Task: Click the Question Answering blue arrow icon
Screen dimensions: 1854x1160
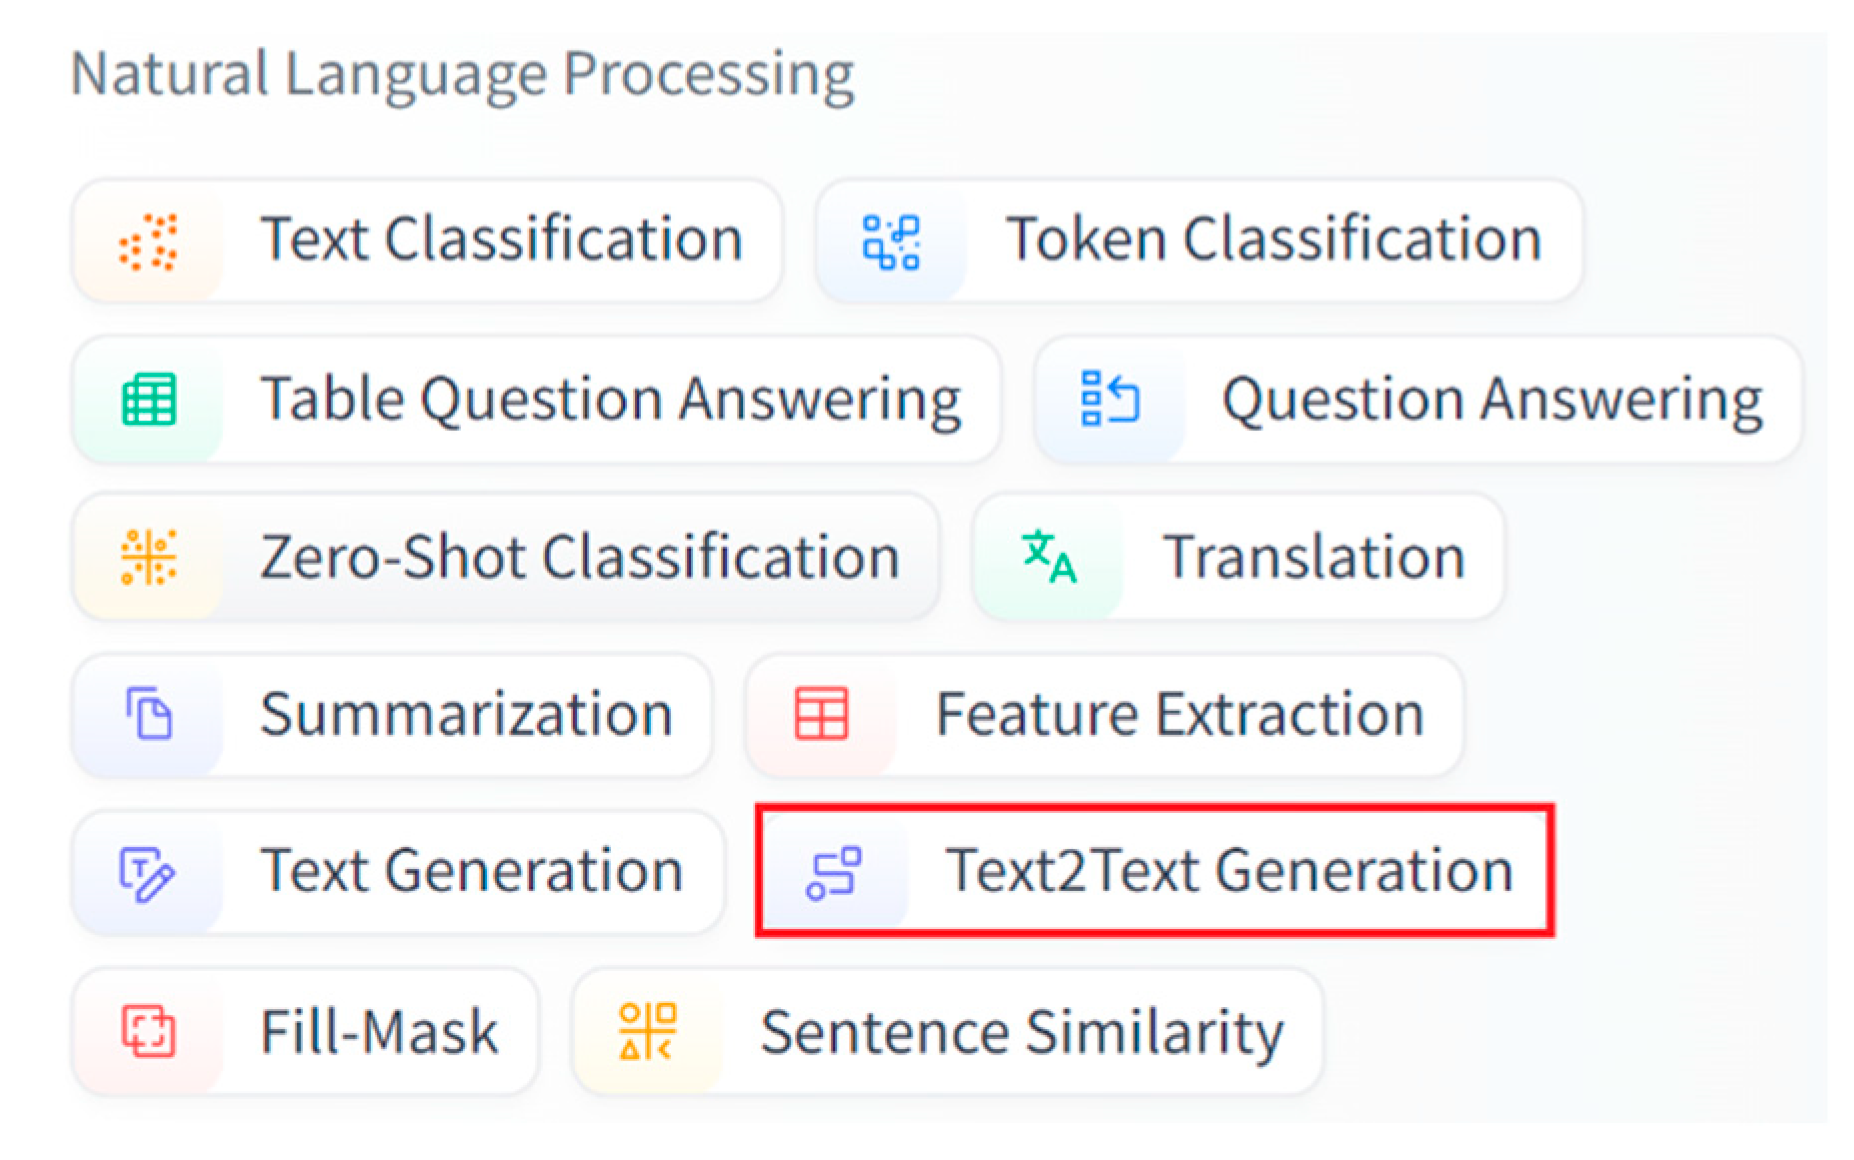Action: click(1109, 399)
